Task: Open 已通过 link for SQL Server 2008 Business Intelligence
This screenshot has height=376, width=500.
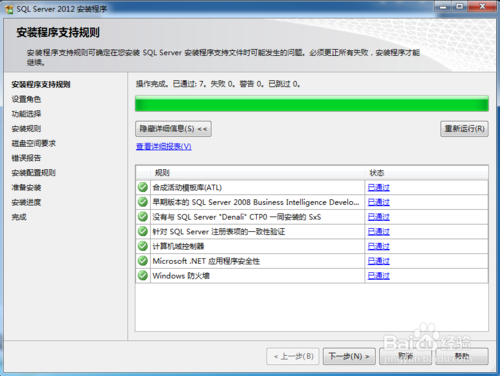Action: click(x=379, y=202)
